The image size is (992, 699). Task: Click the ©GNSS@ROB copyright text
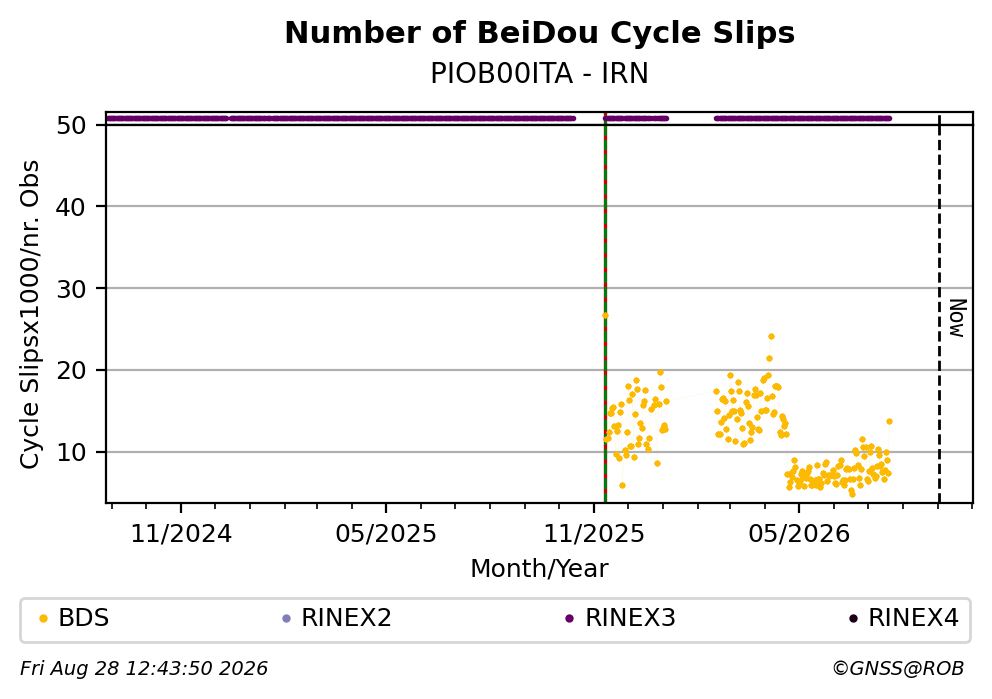click(x=898, y=669)
